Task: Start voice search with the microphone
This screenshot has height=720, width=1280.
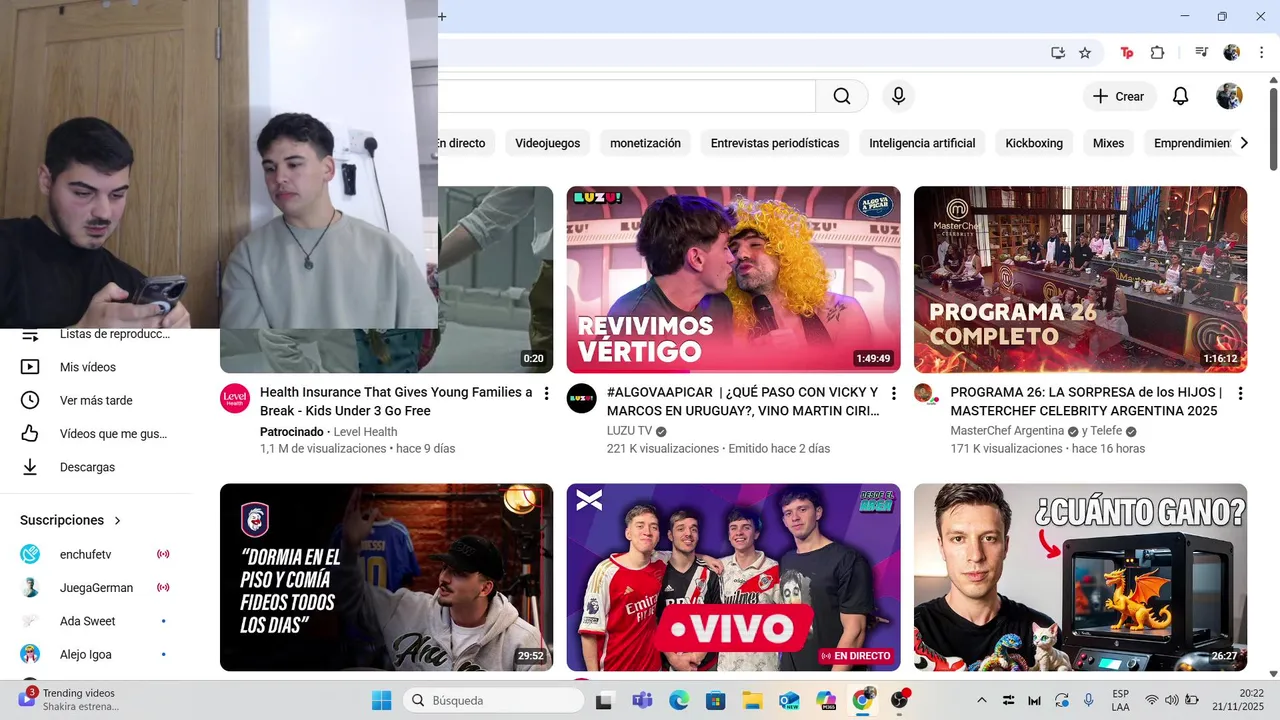Action: click(898, 96)
